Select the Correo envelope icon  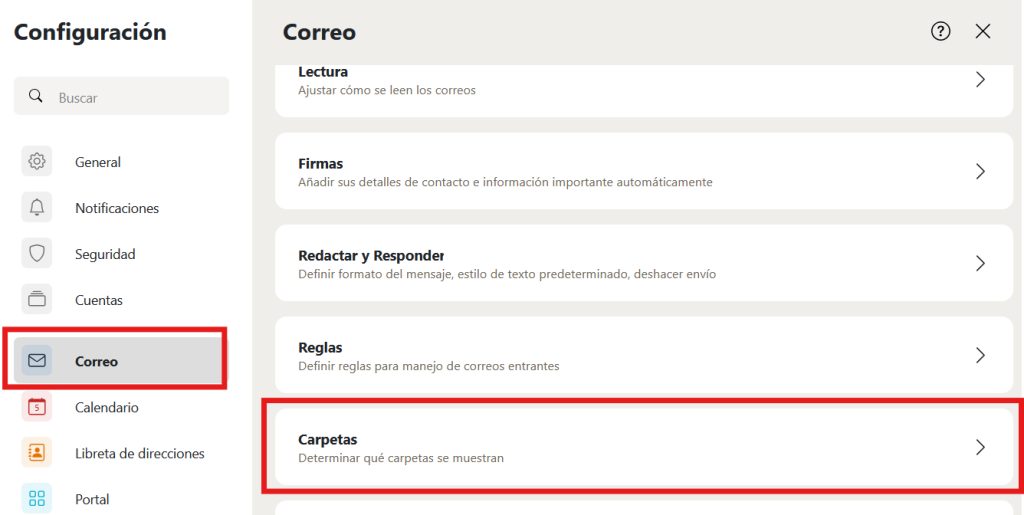[x=37, y=360]
